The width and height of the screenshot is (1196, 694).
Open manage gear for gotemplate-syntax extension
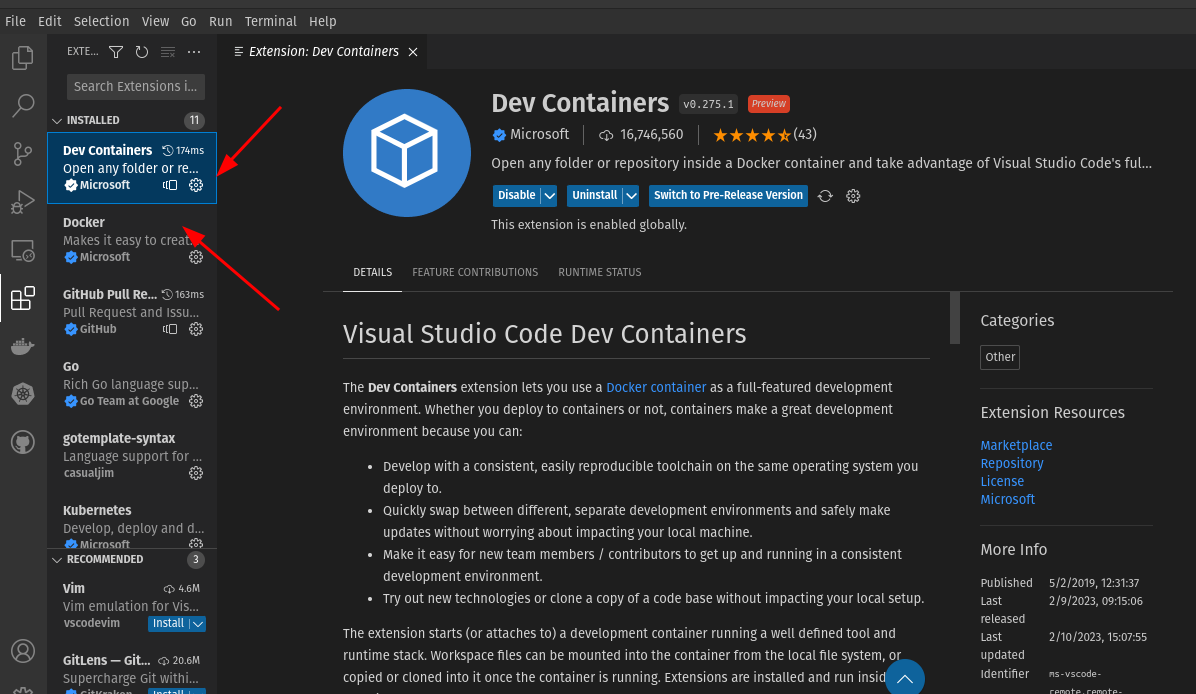(x=196, y=473)
